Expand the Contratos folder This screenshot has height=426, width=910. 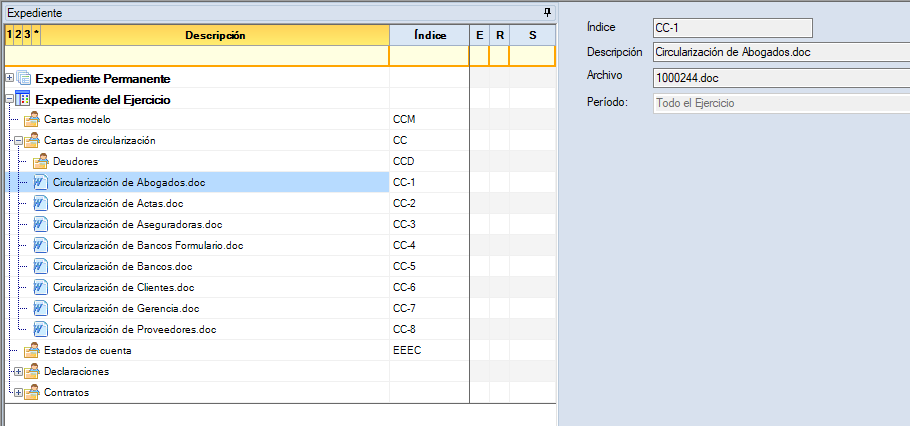tap(18, 393)
